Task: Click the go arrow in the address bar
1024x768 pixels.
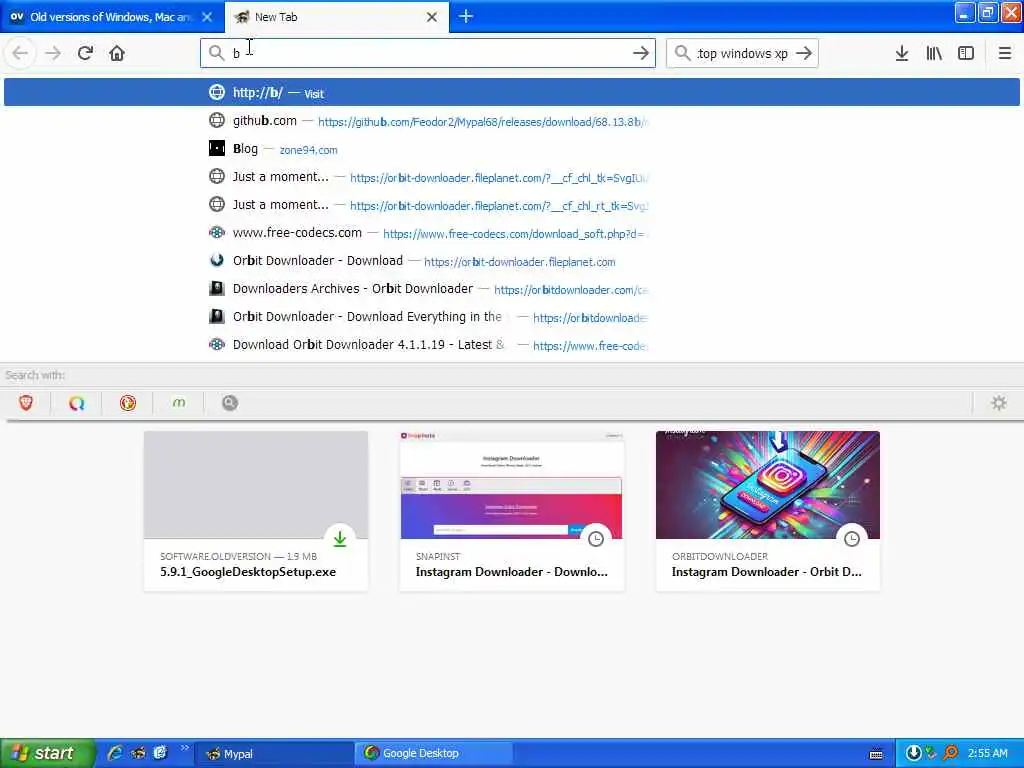Action: click(x=641, y=53)
